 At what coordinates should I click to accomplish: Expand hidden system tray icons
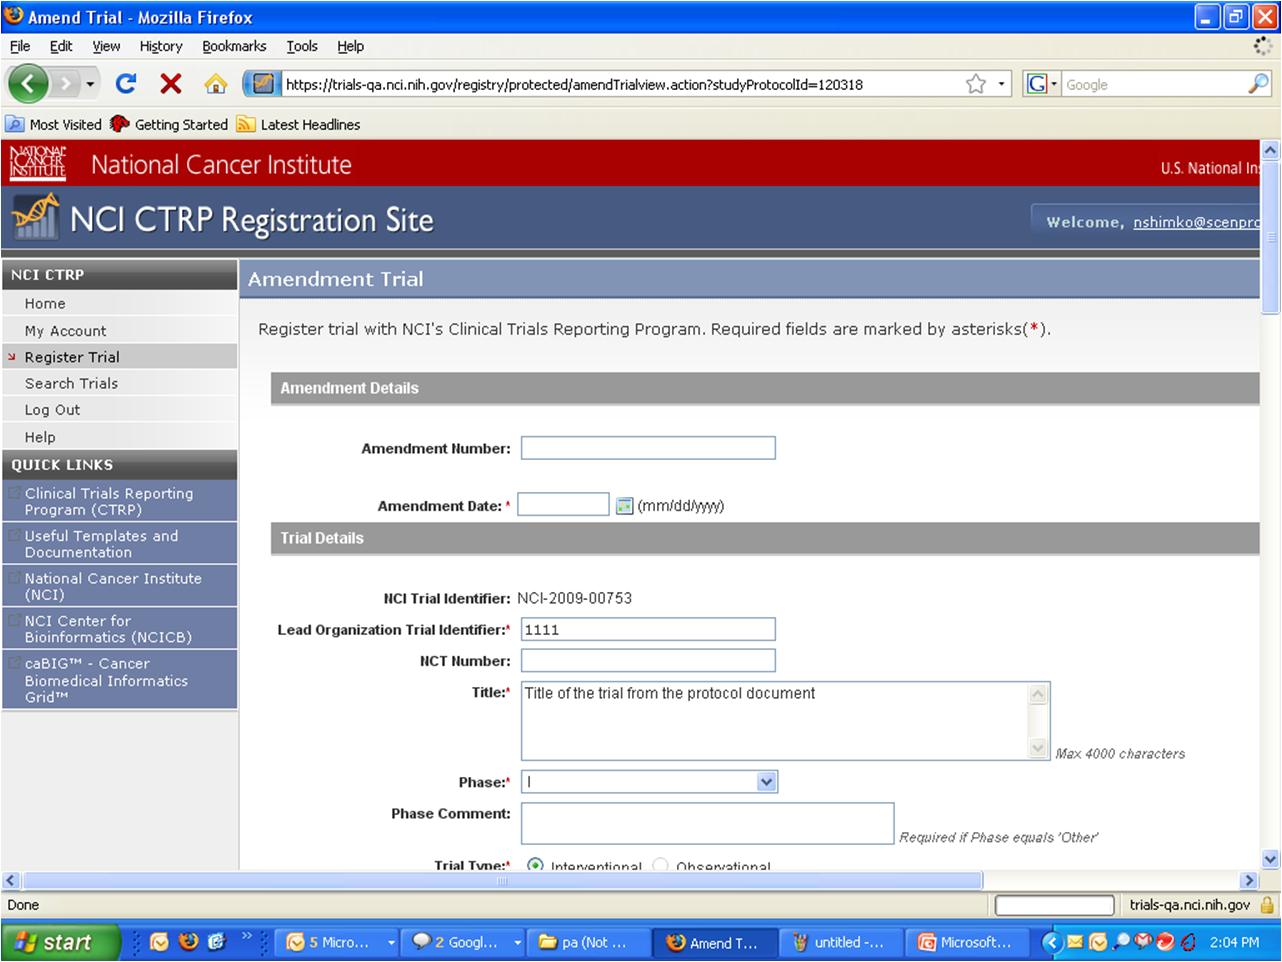point(1052,942)
